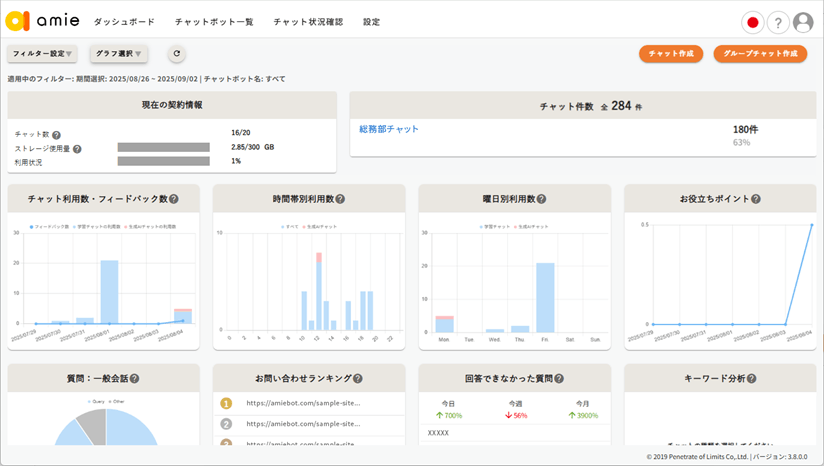The width and height of the screenshot is (824, 466).
Task: Click help icon beside 曜日別利用数 title
Action: click(541, 199)
